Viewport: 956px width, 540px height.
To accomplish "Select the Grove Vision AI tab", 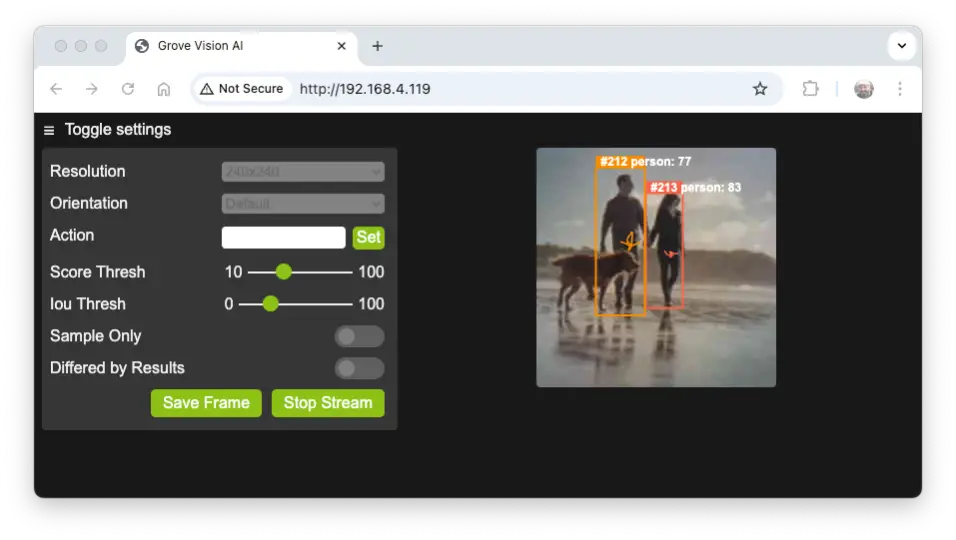I will point(230,46).
